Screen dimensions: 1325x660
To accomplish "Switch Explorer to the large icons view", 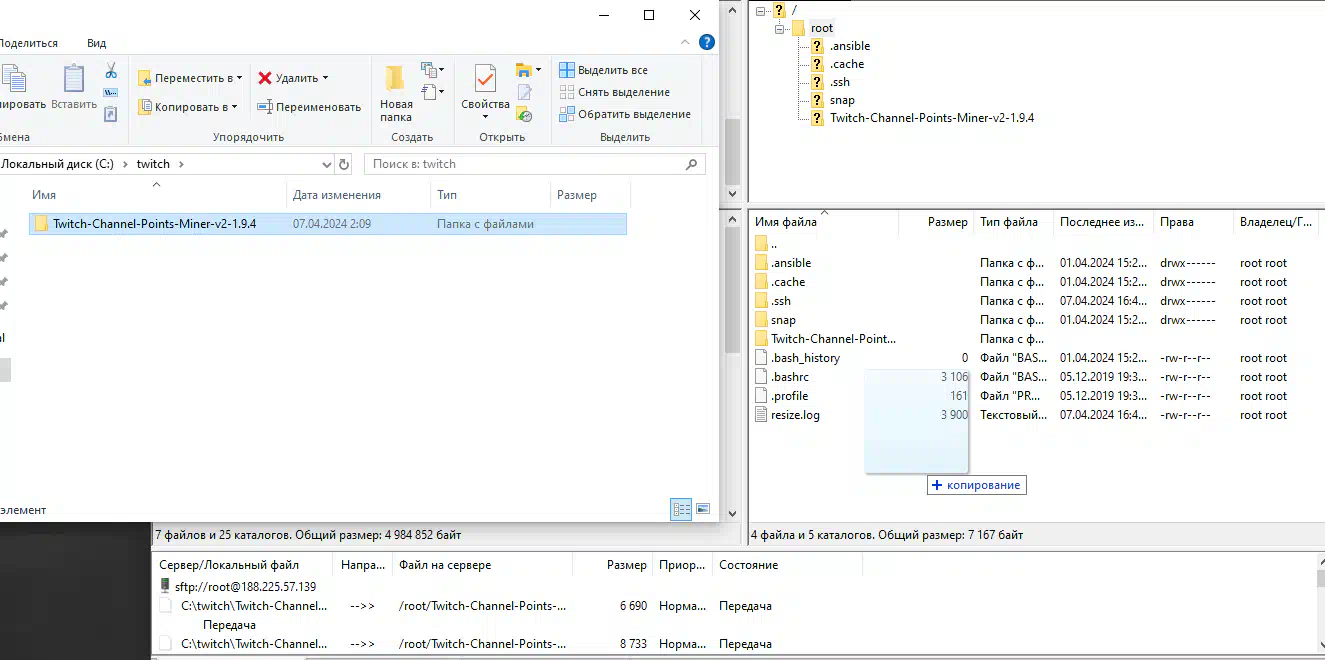I will (x=703, y=509).
